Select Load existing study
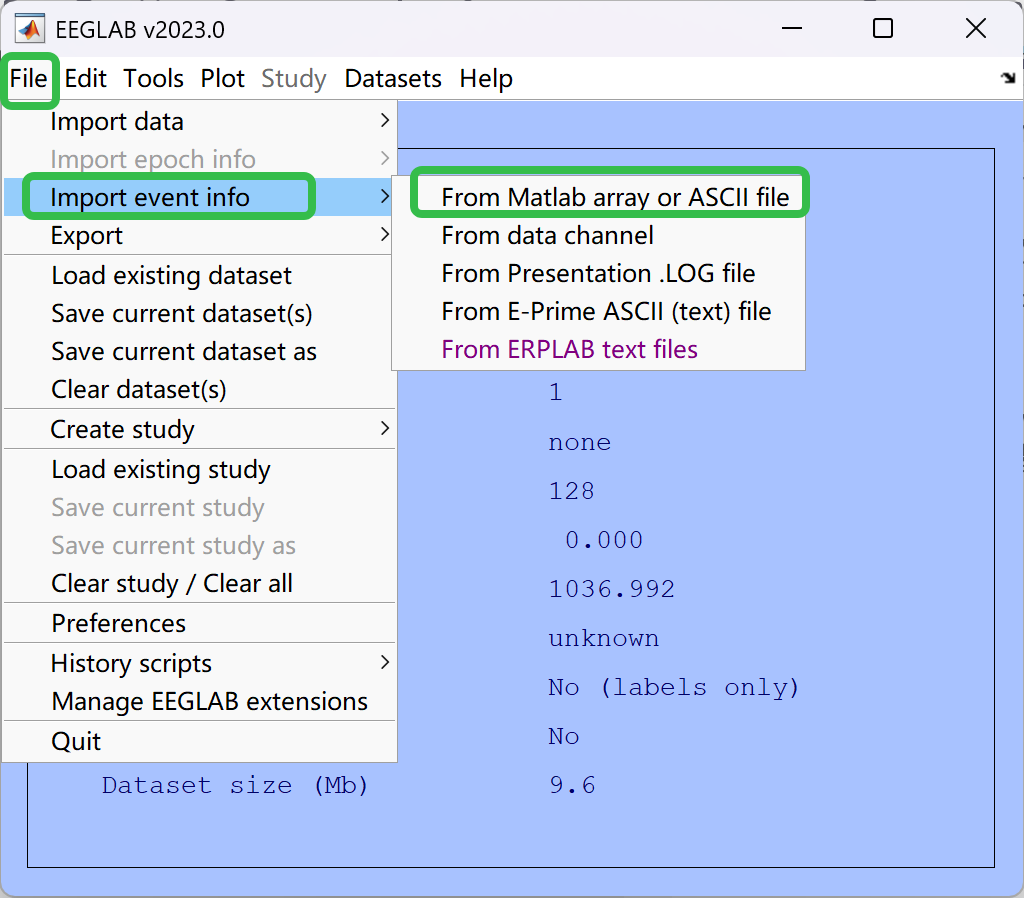 [199, 469]
